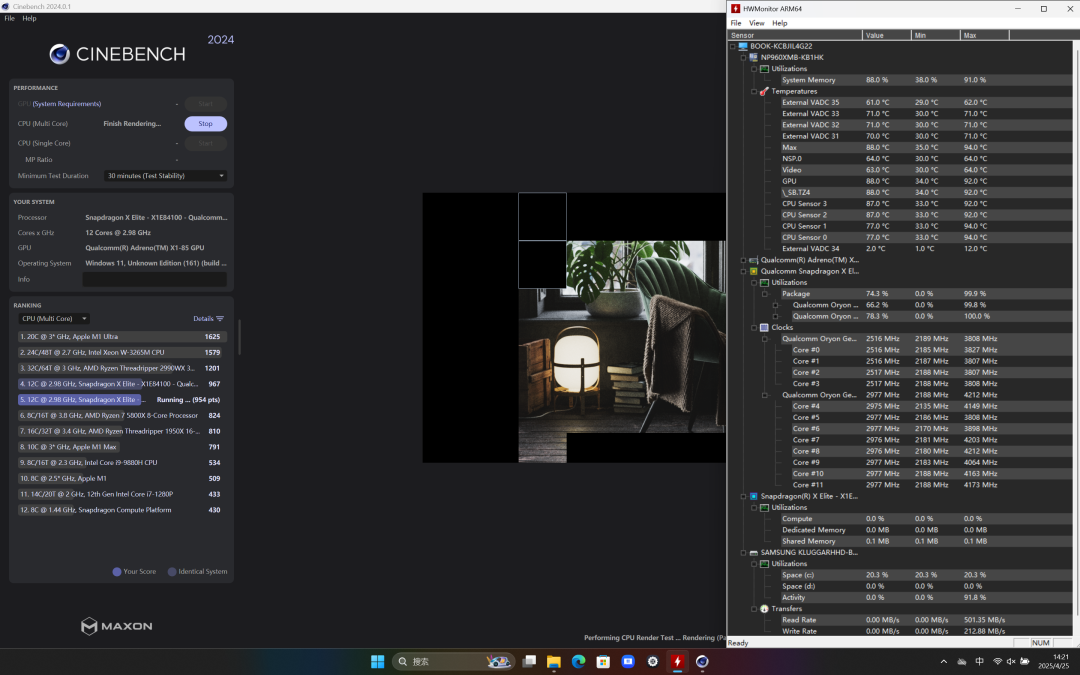Click the chip icon beside Qualcomm Snapdragon X El...
This screenshot has width=1080, height=675.
(x=754, y=271)
